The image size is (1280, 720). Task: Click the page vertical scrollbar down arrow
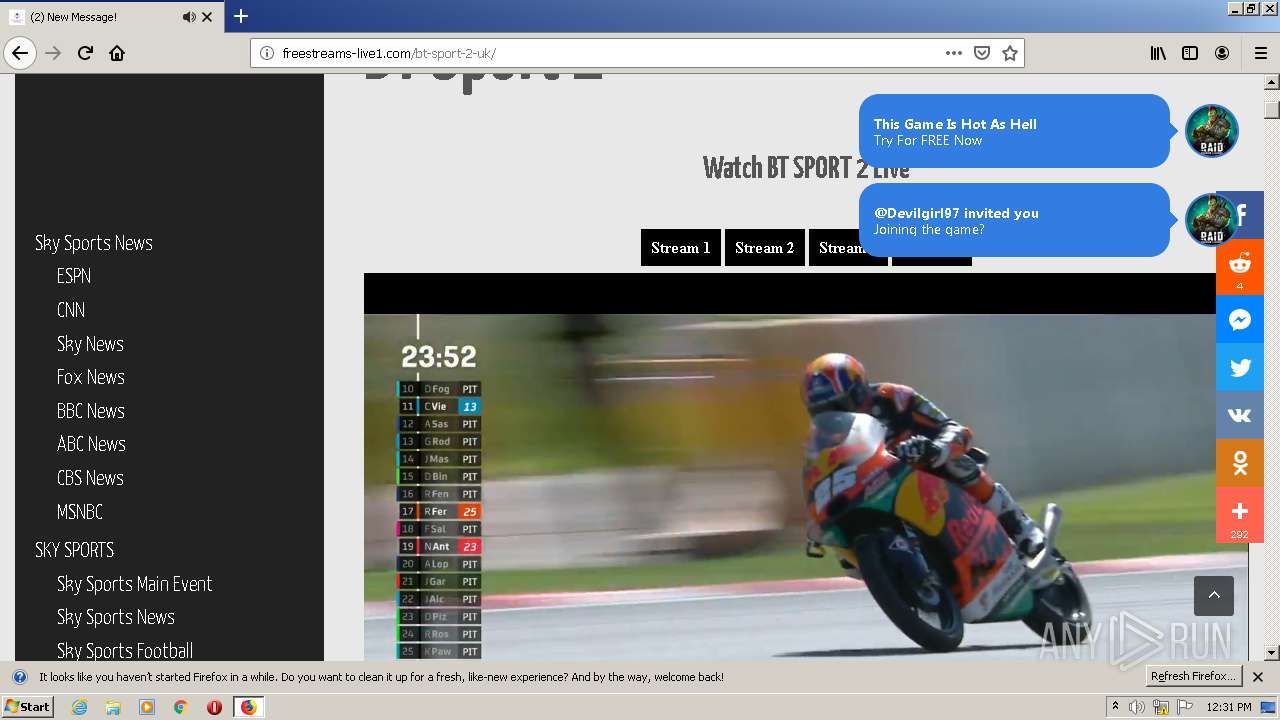tap(1272, 653)
